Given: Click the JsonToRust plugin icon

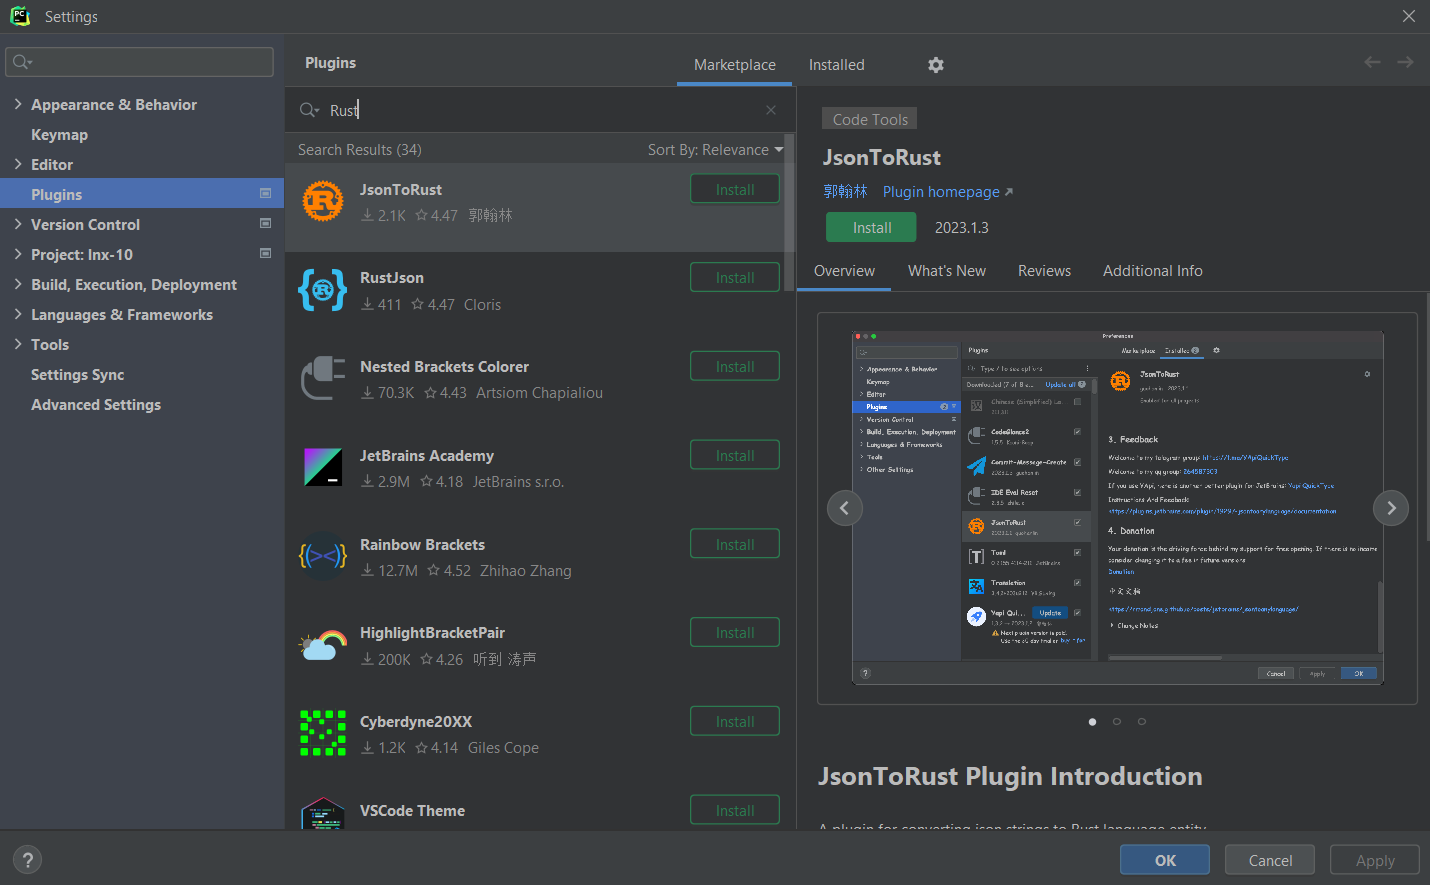Looking at the screenshot, I should tap(323, 202).
